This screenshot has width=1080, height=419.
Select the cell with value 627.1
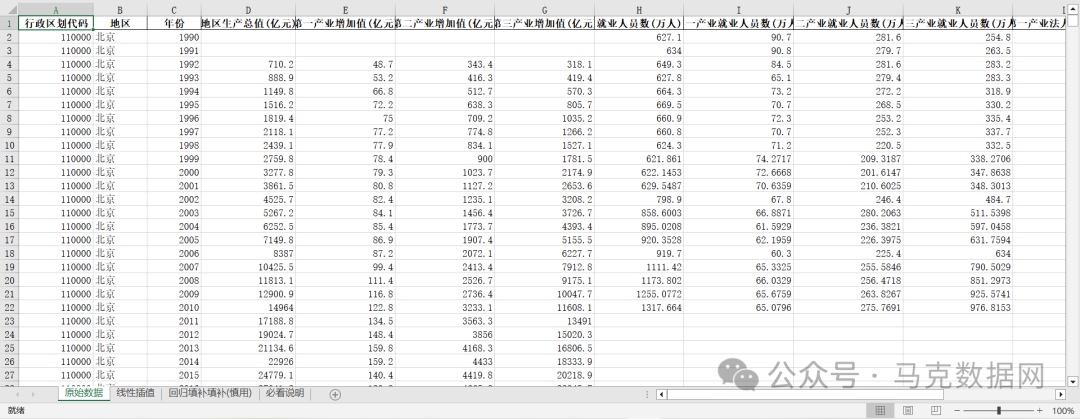639,37
